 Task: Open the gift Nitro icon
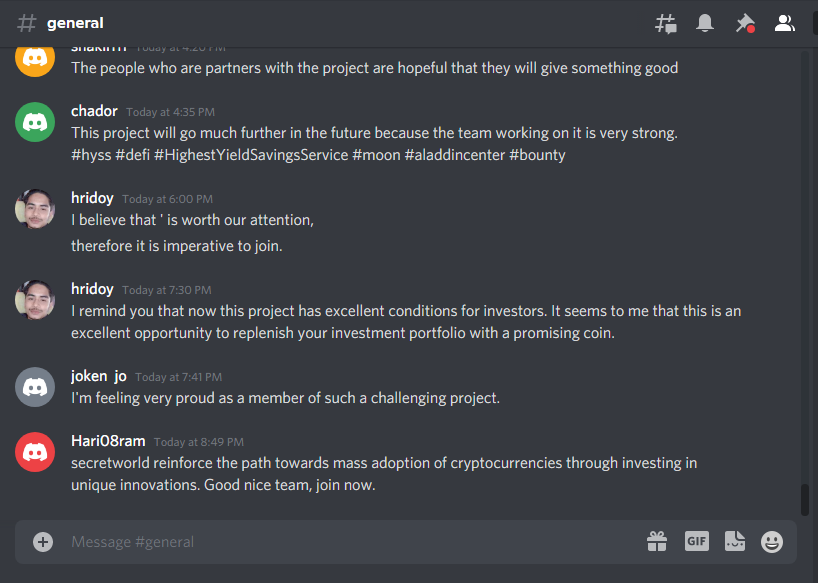pos(657,542)
